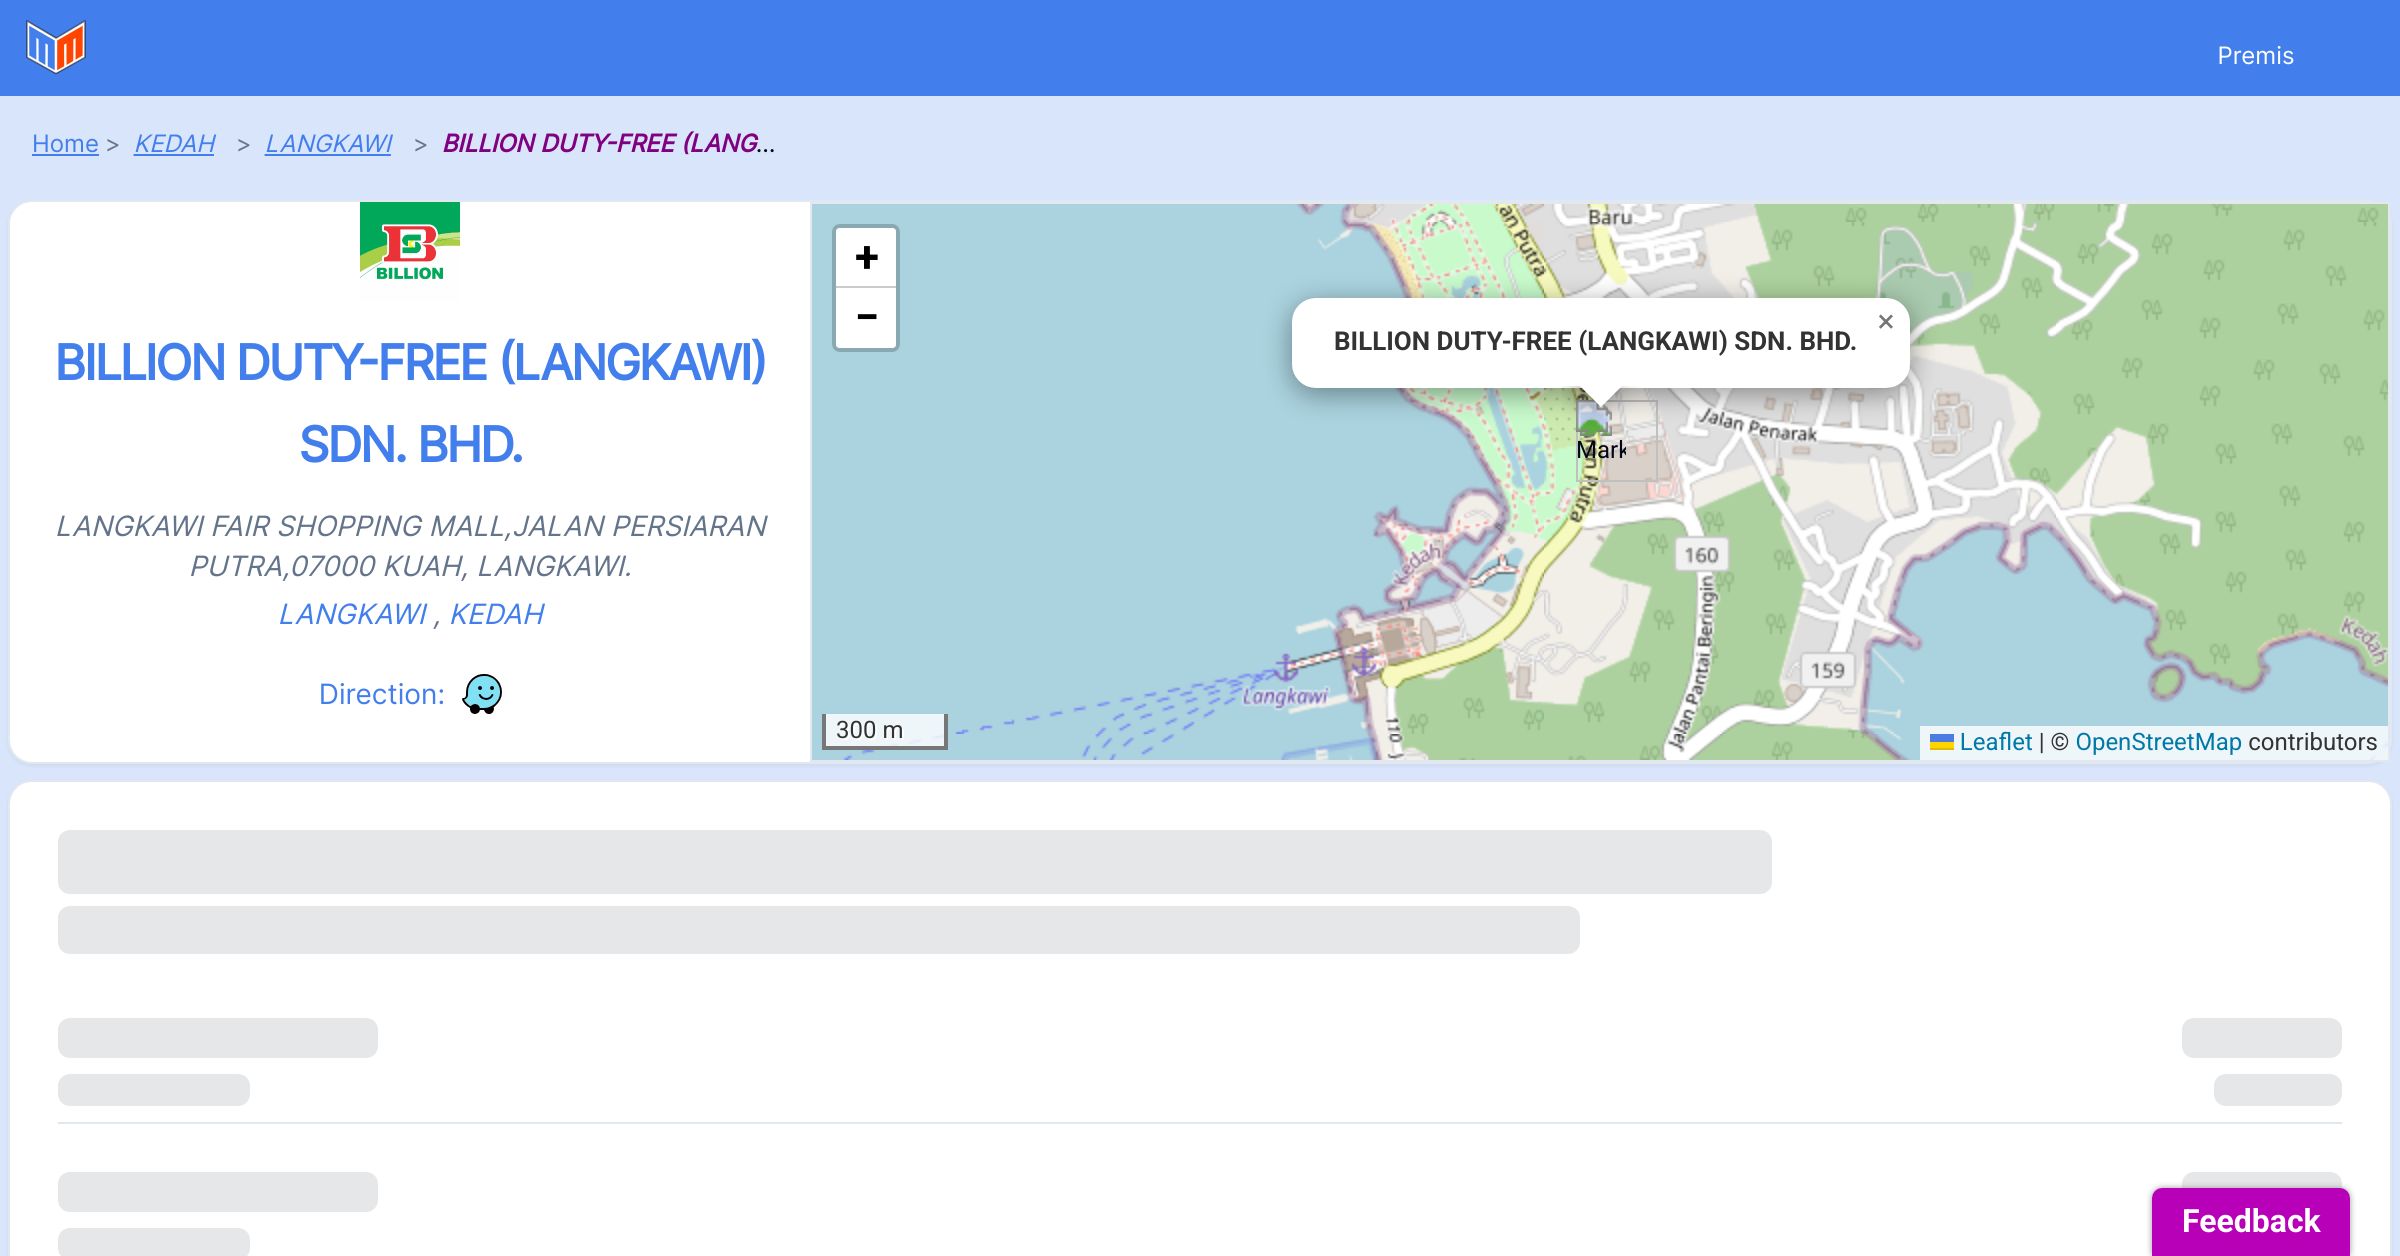
Task: Zoom out on the map
Action: pyautogui.click(x=866, y=318)
